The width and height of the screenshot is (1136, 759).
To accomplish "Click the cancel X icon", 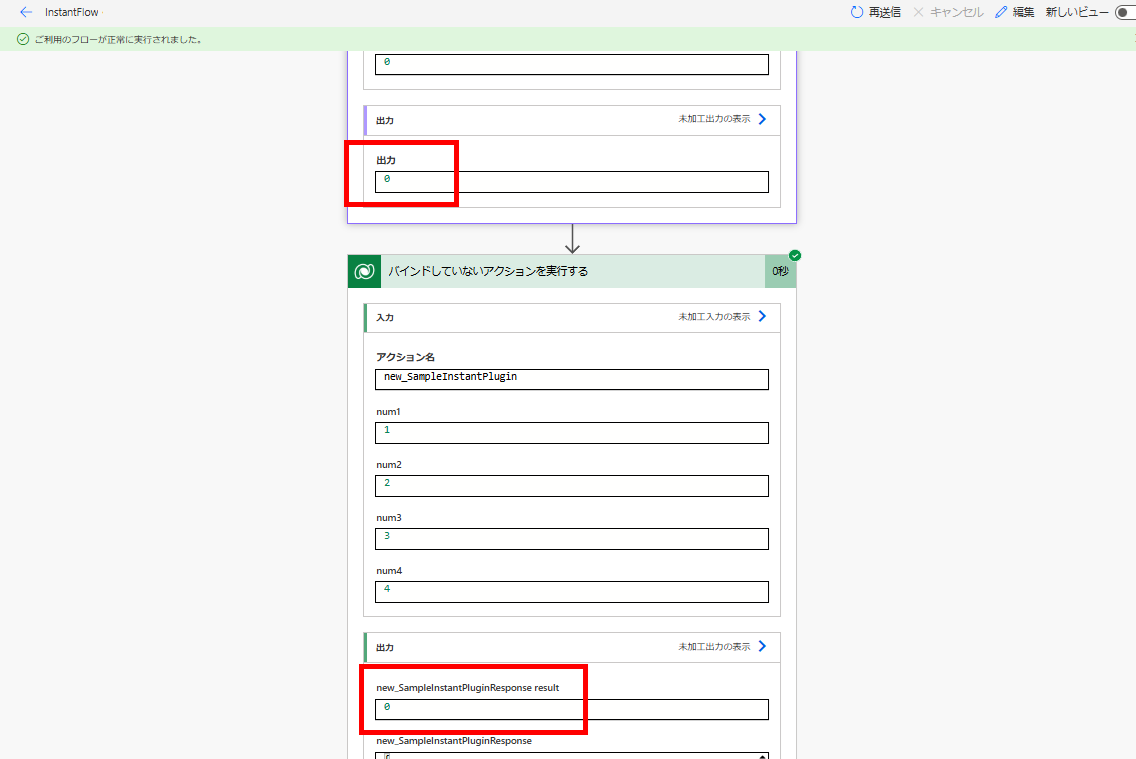I will tap(919, 12).
